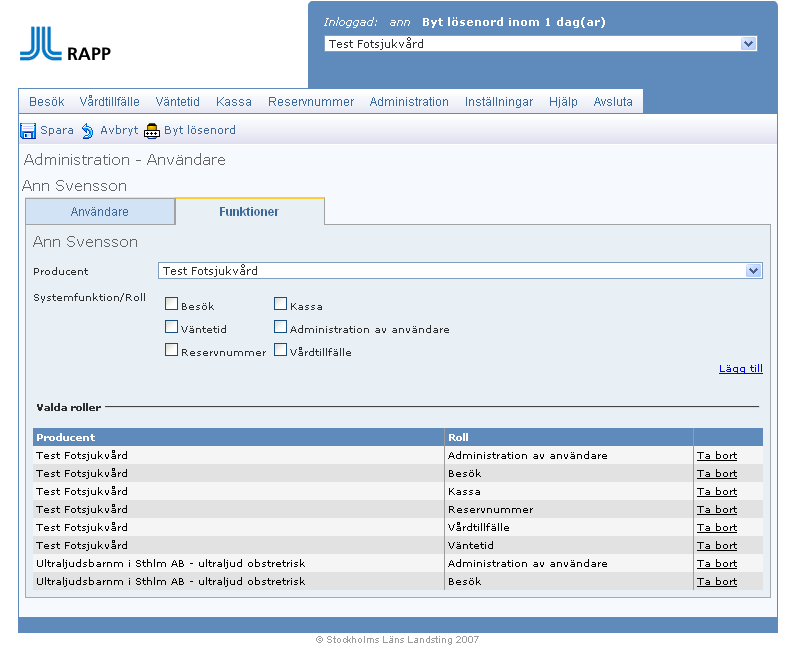Click the Väntetid role cell in table

[x=569, y=545]
